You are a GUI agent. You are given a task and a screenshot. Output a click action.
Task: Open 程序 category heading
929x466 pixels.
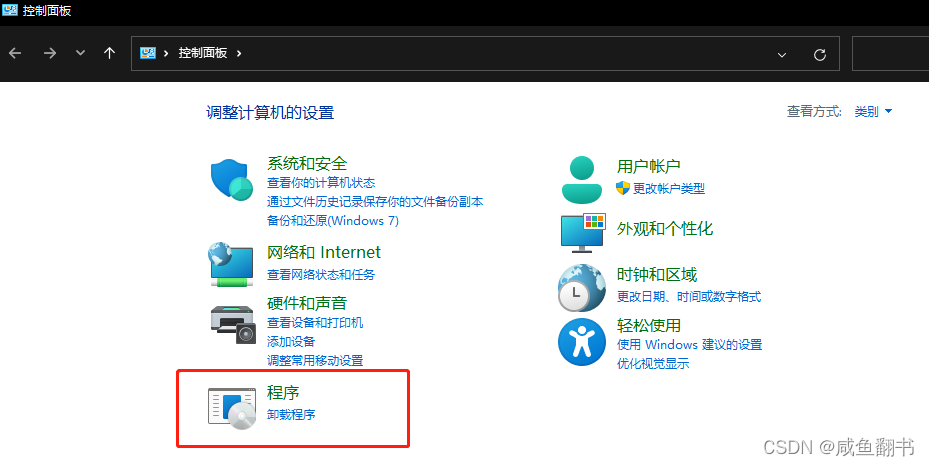click(283, 393)
